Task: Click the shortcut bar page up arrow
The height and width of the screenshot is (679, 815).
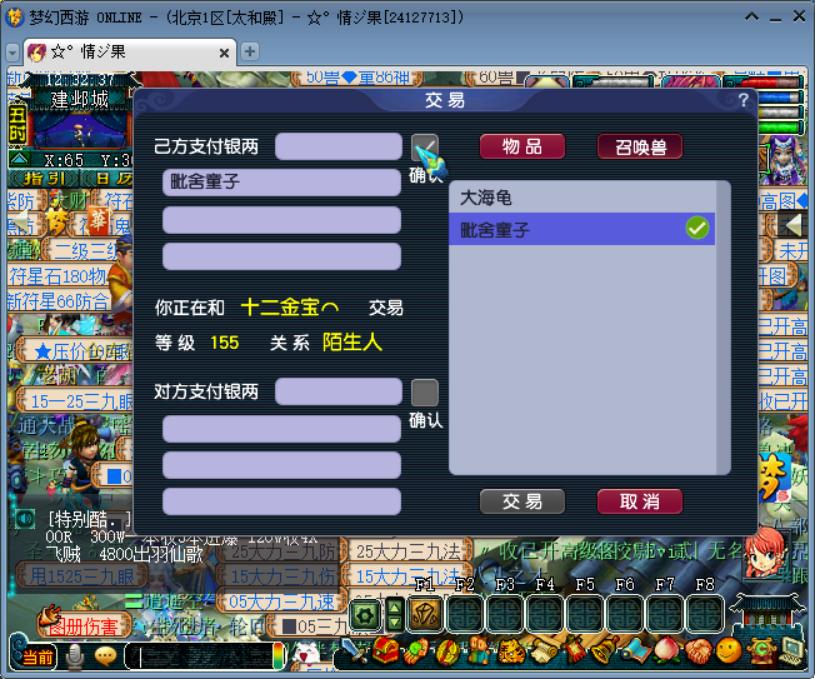Action: pos(395,607)
